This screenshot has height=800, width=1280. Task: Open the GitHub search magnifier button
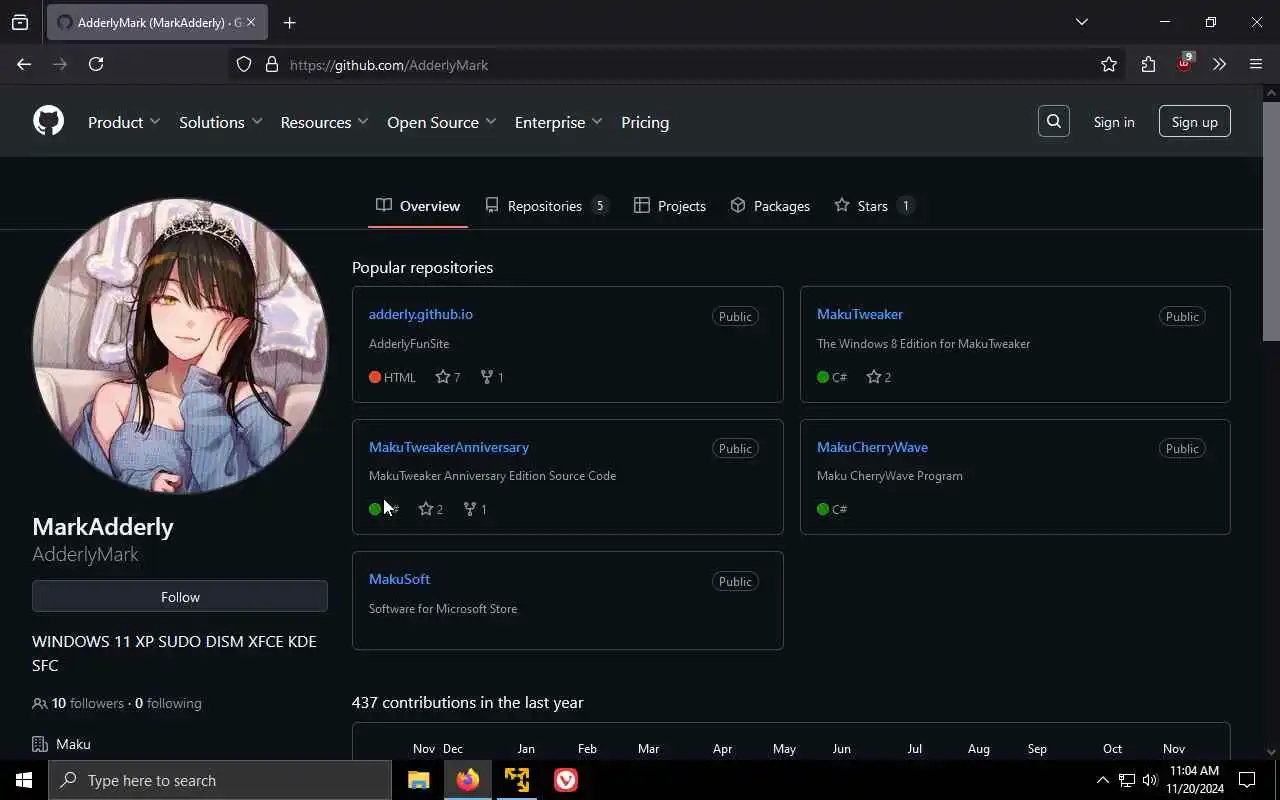click(1054, 121)
